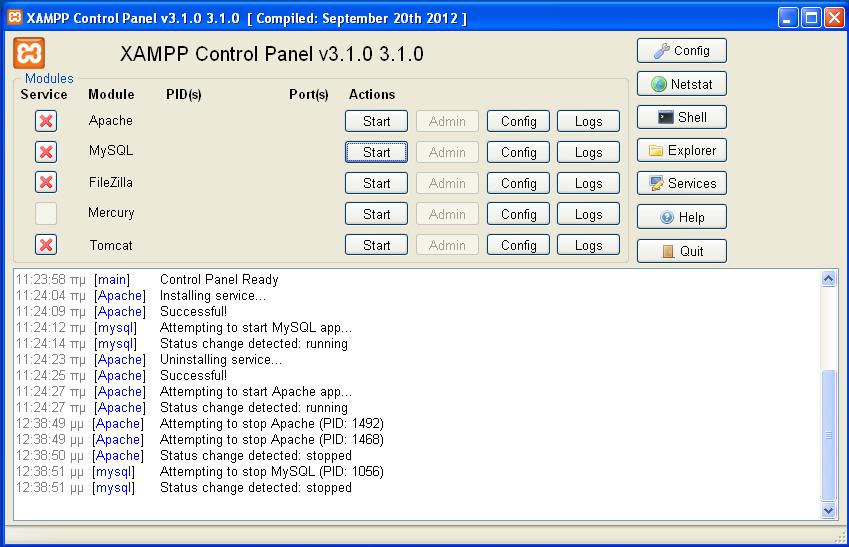Toggle the Mercury service checkbox
The width and height of the screenshot is (849, 547).
tap(46, 213)
